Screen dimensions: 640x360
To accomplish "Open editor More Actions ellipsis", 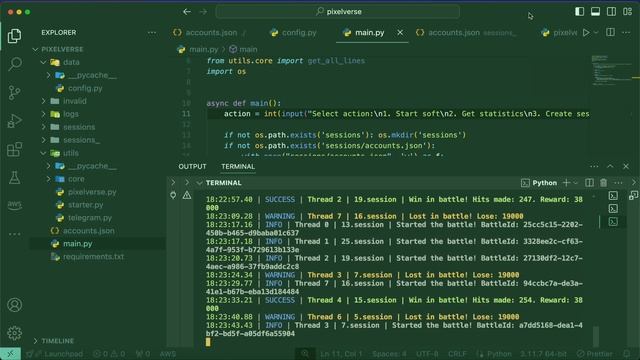I will coord(626,32).
